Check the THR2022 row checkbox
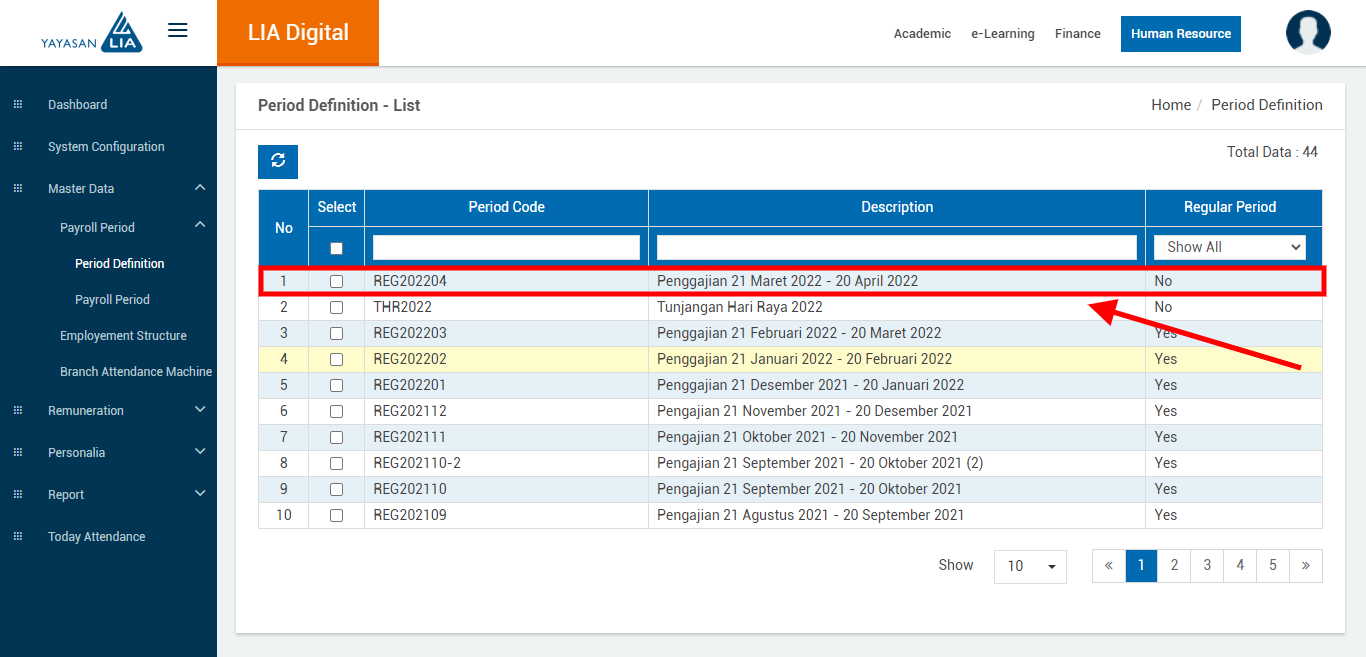 [336, 308]
